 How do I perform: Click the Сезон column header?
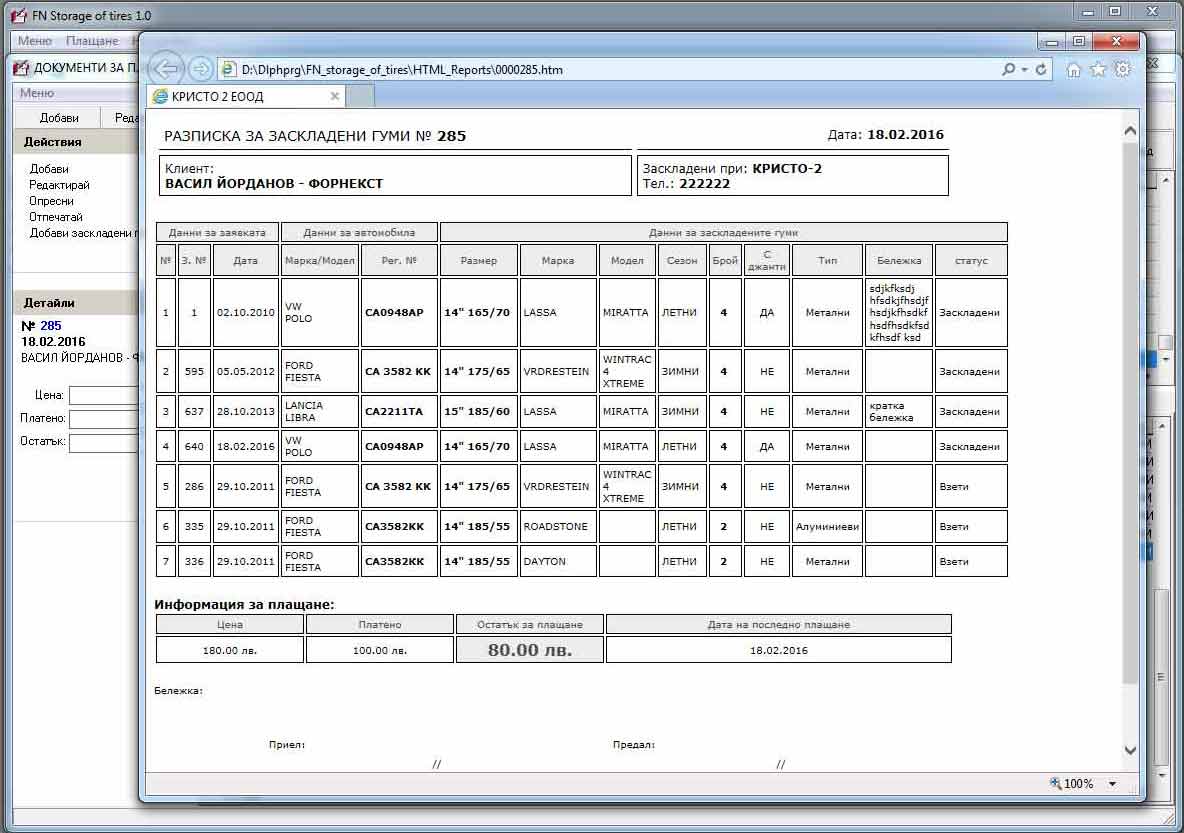click(x=682, y=261)
